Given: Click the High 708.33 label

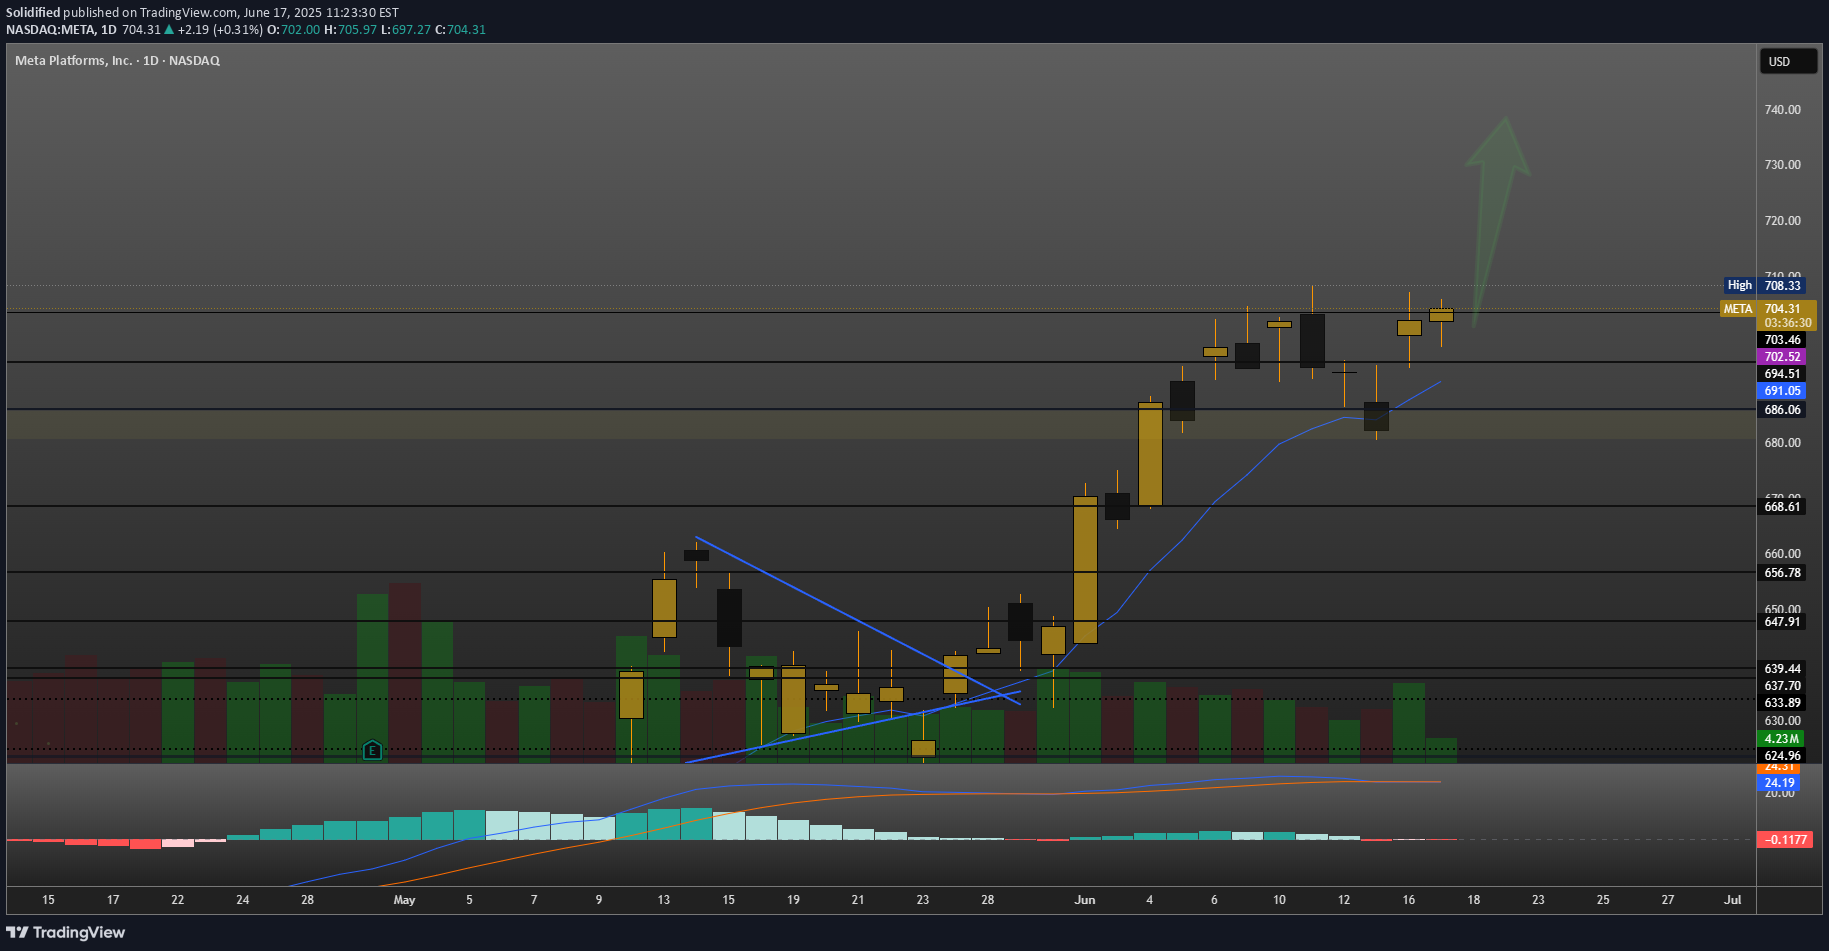Looking at the screenshot, I should 1767,286.
